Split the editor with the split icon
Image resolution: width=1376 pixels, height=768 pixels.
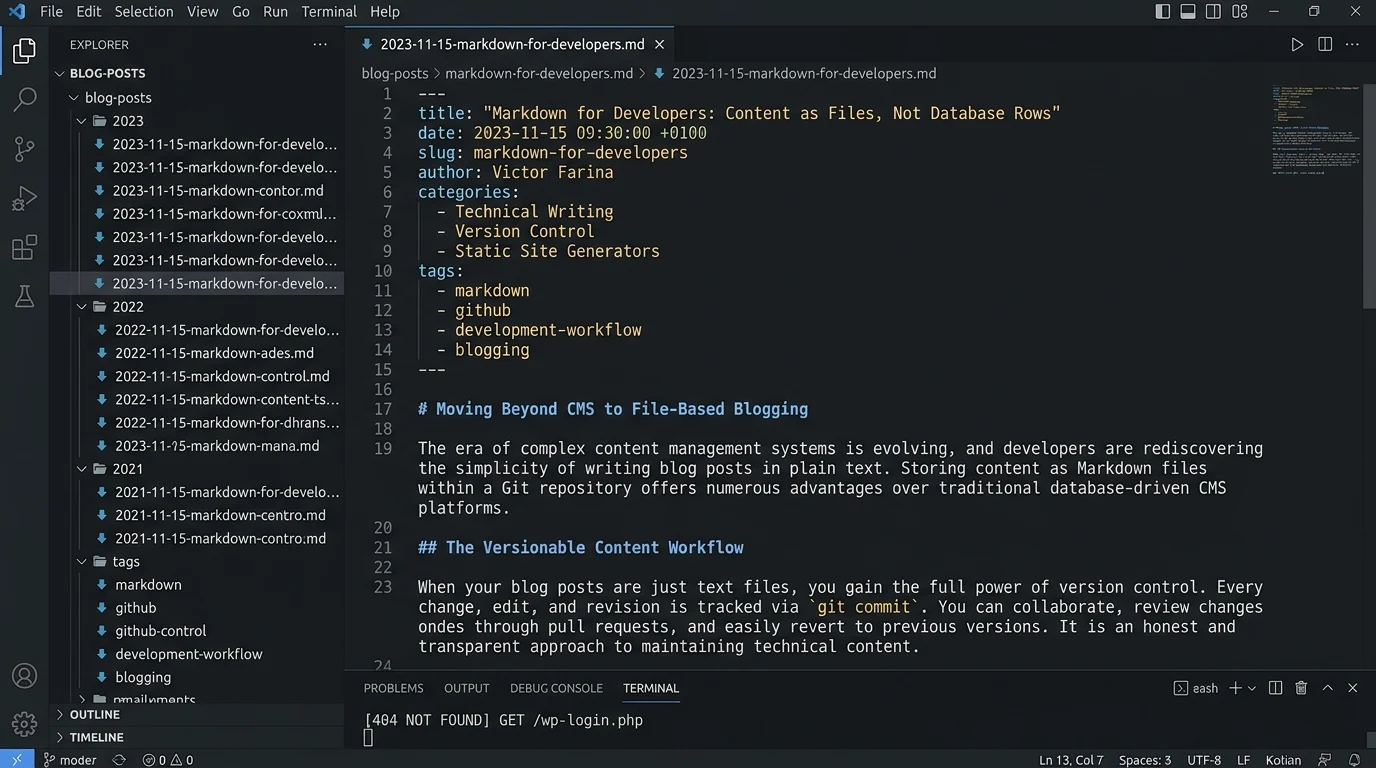1325,44
